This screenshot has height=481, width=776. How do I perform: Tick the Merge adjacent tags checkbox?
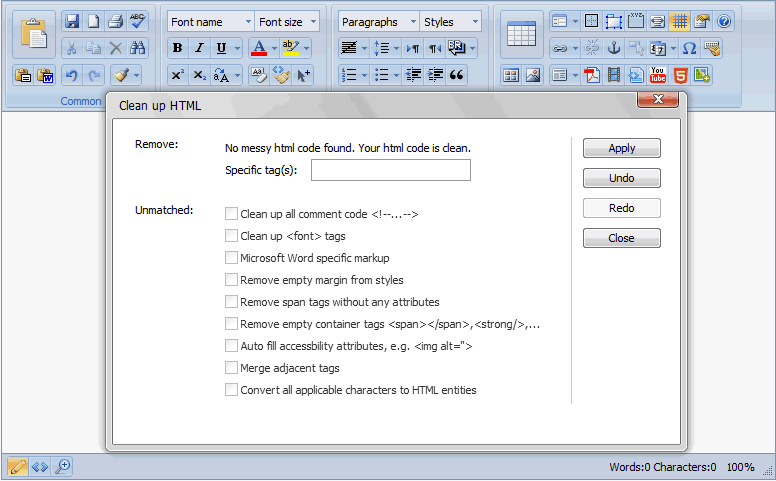tap(231, 368)
